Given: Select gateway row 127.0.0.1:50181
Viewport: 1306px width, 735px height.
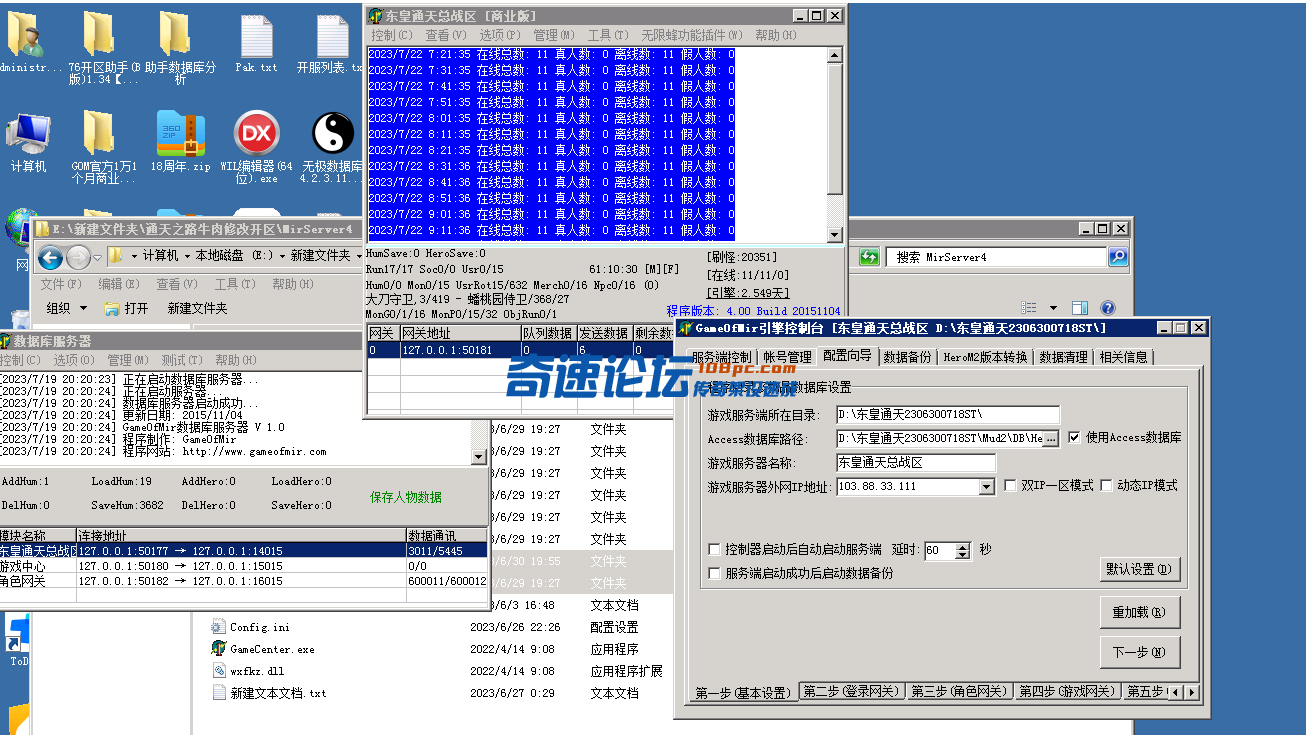Looking at the screenshot, I should [x=520, y=350].
